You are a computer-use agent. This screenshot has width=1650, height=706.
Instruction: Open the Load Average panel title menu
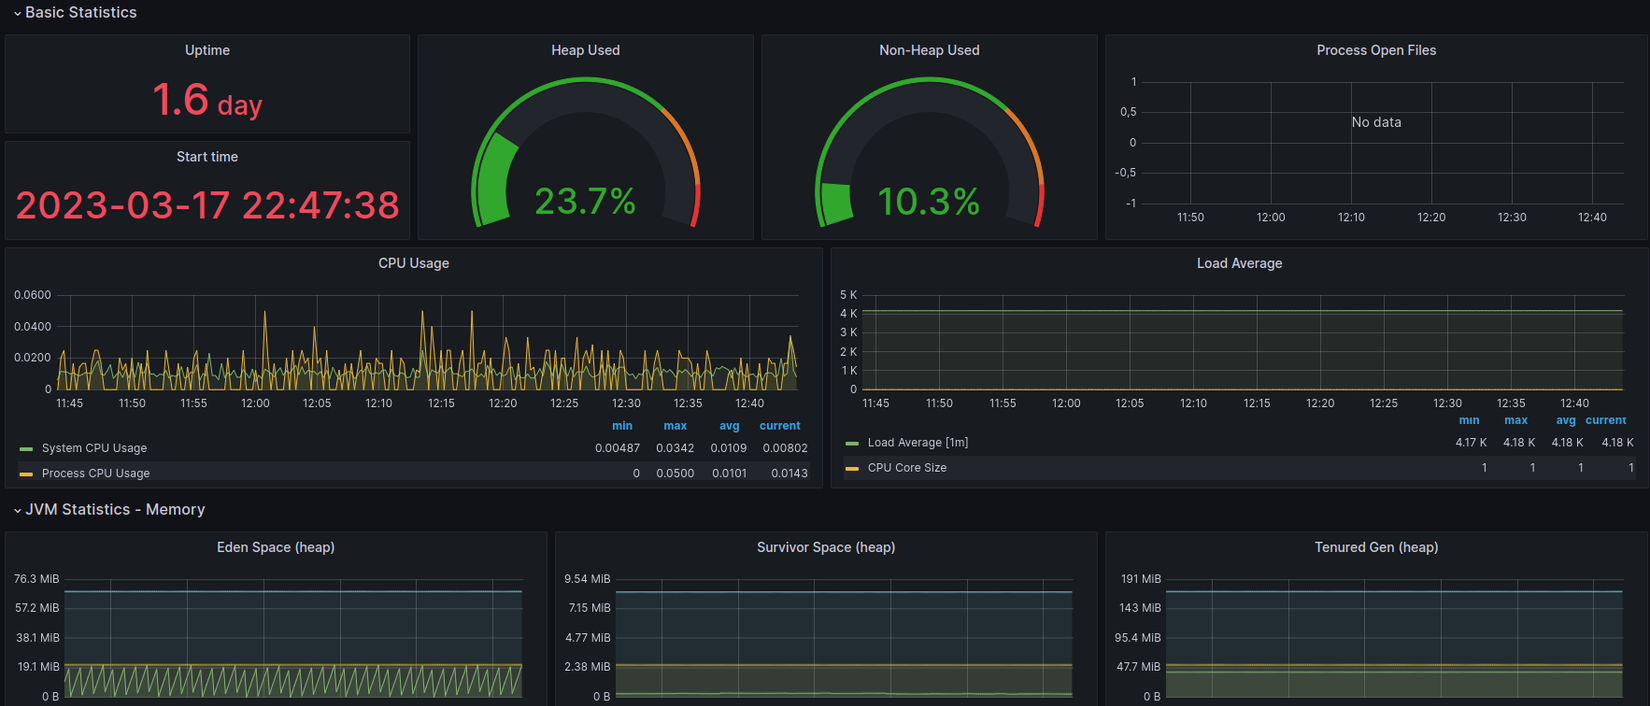coord(1239,263)
